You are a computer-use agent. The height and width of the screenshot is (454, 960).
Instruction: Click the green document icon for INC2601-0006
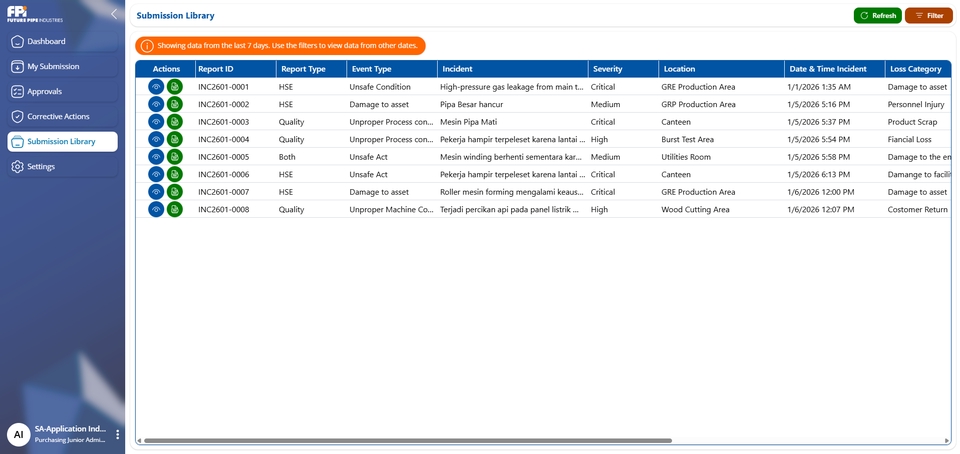[x=175, y=175]
